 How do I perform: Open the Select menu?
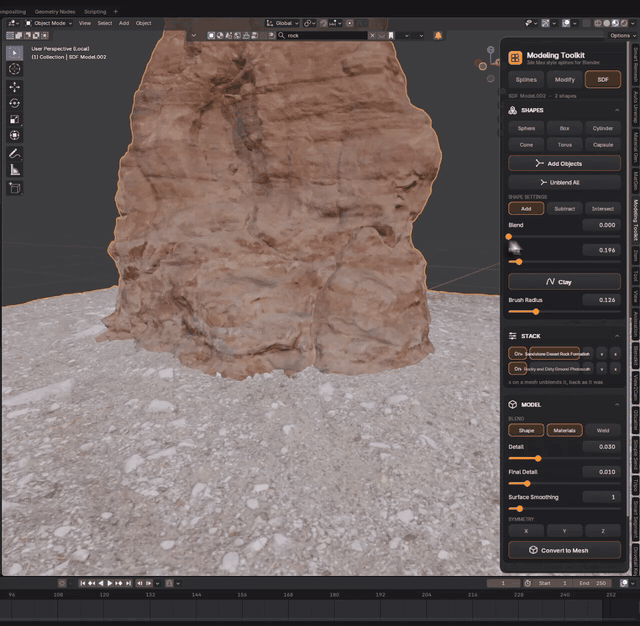pyautogui.click(x=104, y=23)
